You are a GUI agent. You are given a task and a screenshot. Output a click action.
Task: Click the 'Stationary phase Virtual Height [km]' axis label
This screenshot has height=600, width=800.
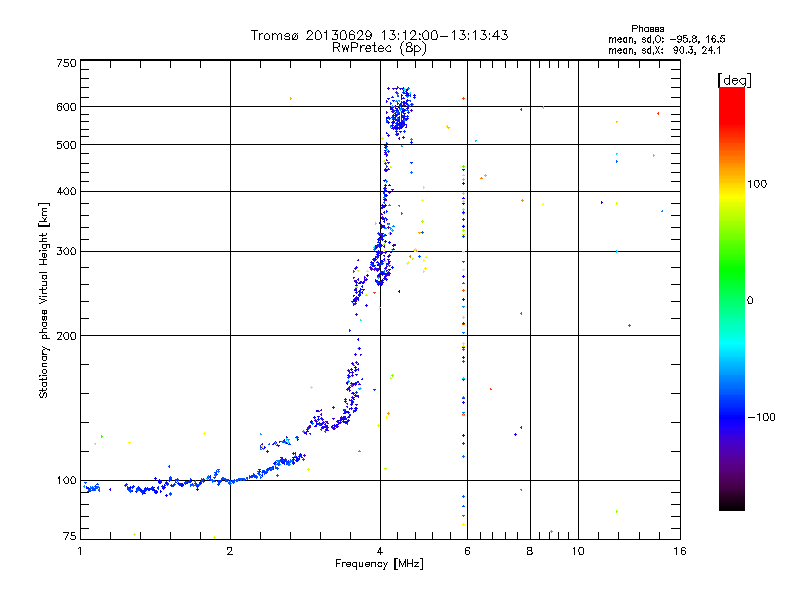point(44,301)
